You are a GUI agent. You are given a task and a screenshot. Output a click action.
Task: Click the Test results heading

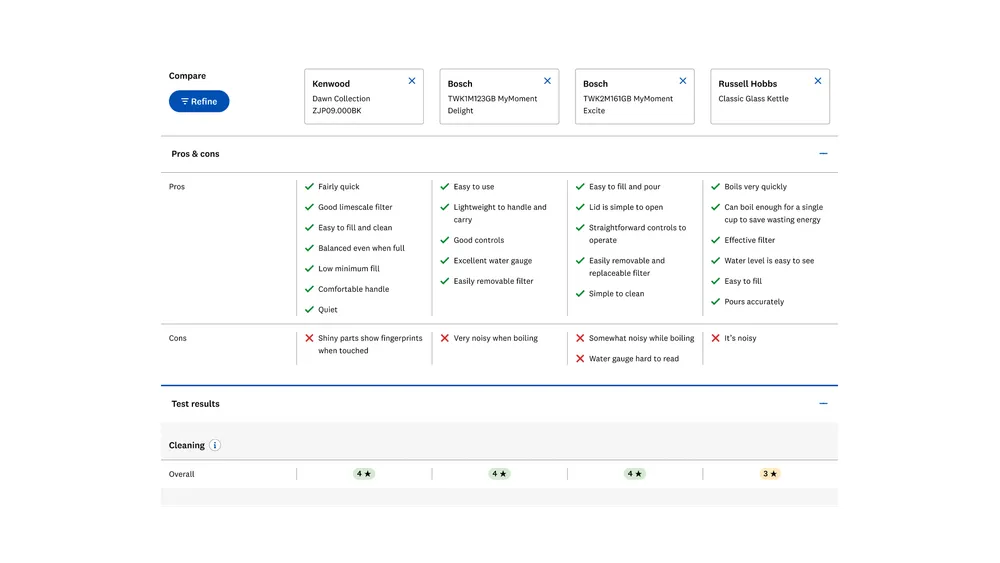(x=196, y=404)
